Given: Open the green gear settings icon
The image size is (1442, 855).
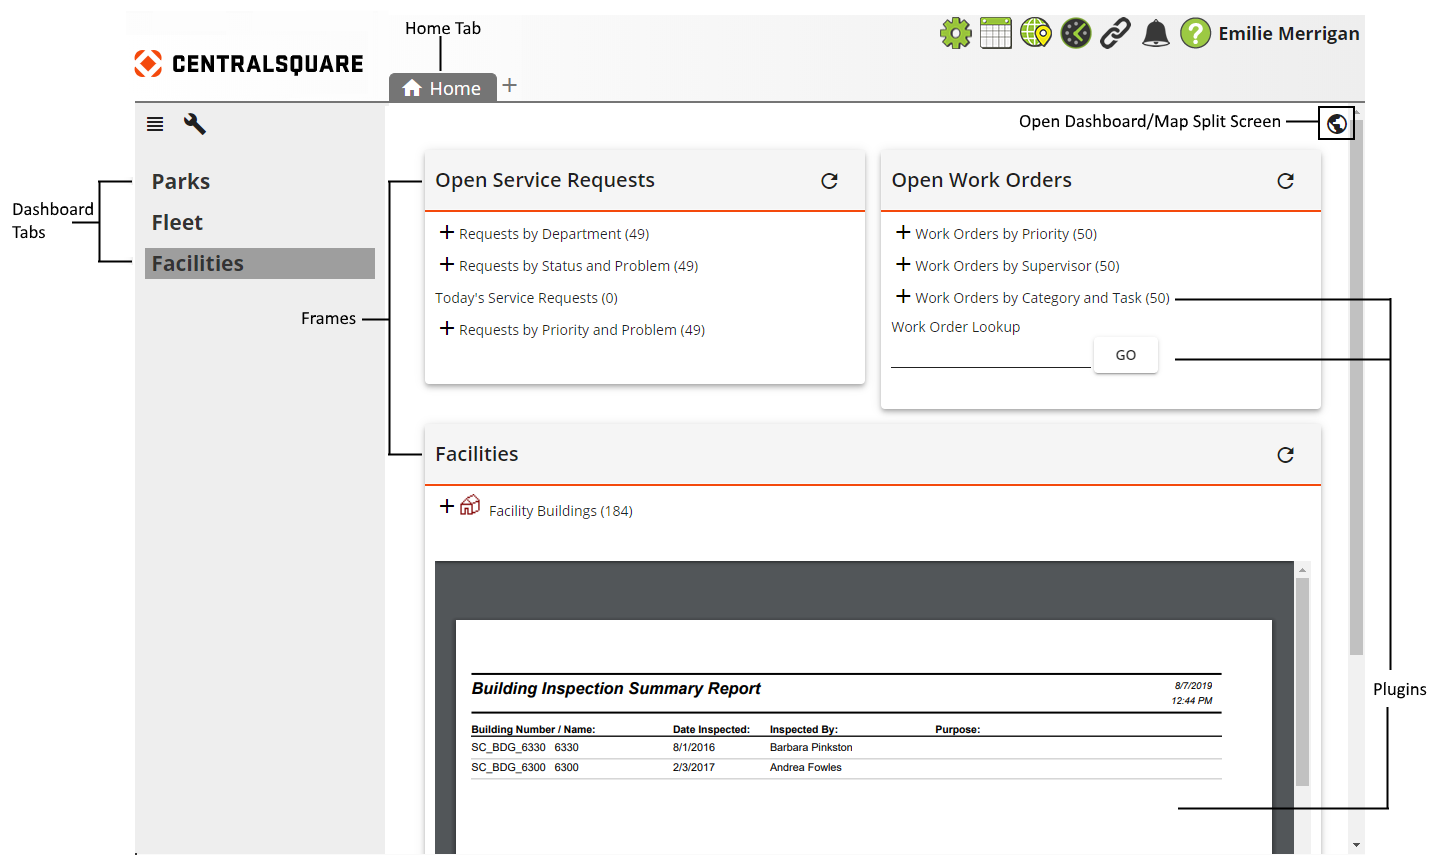Looking at the screenshot, I should [x=956, y=33].
